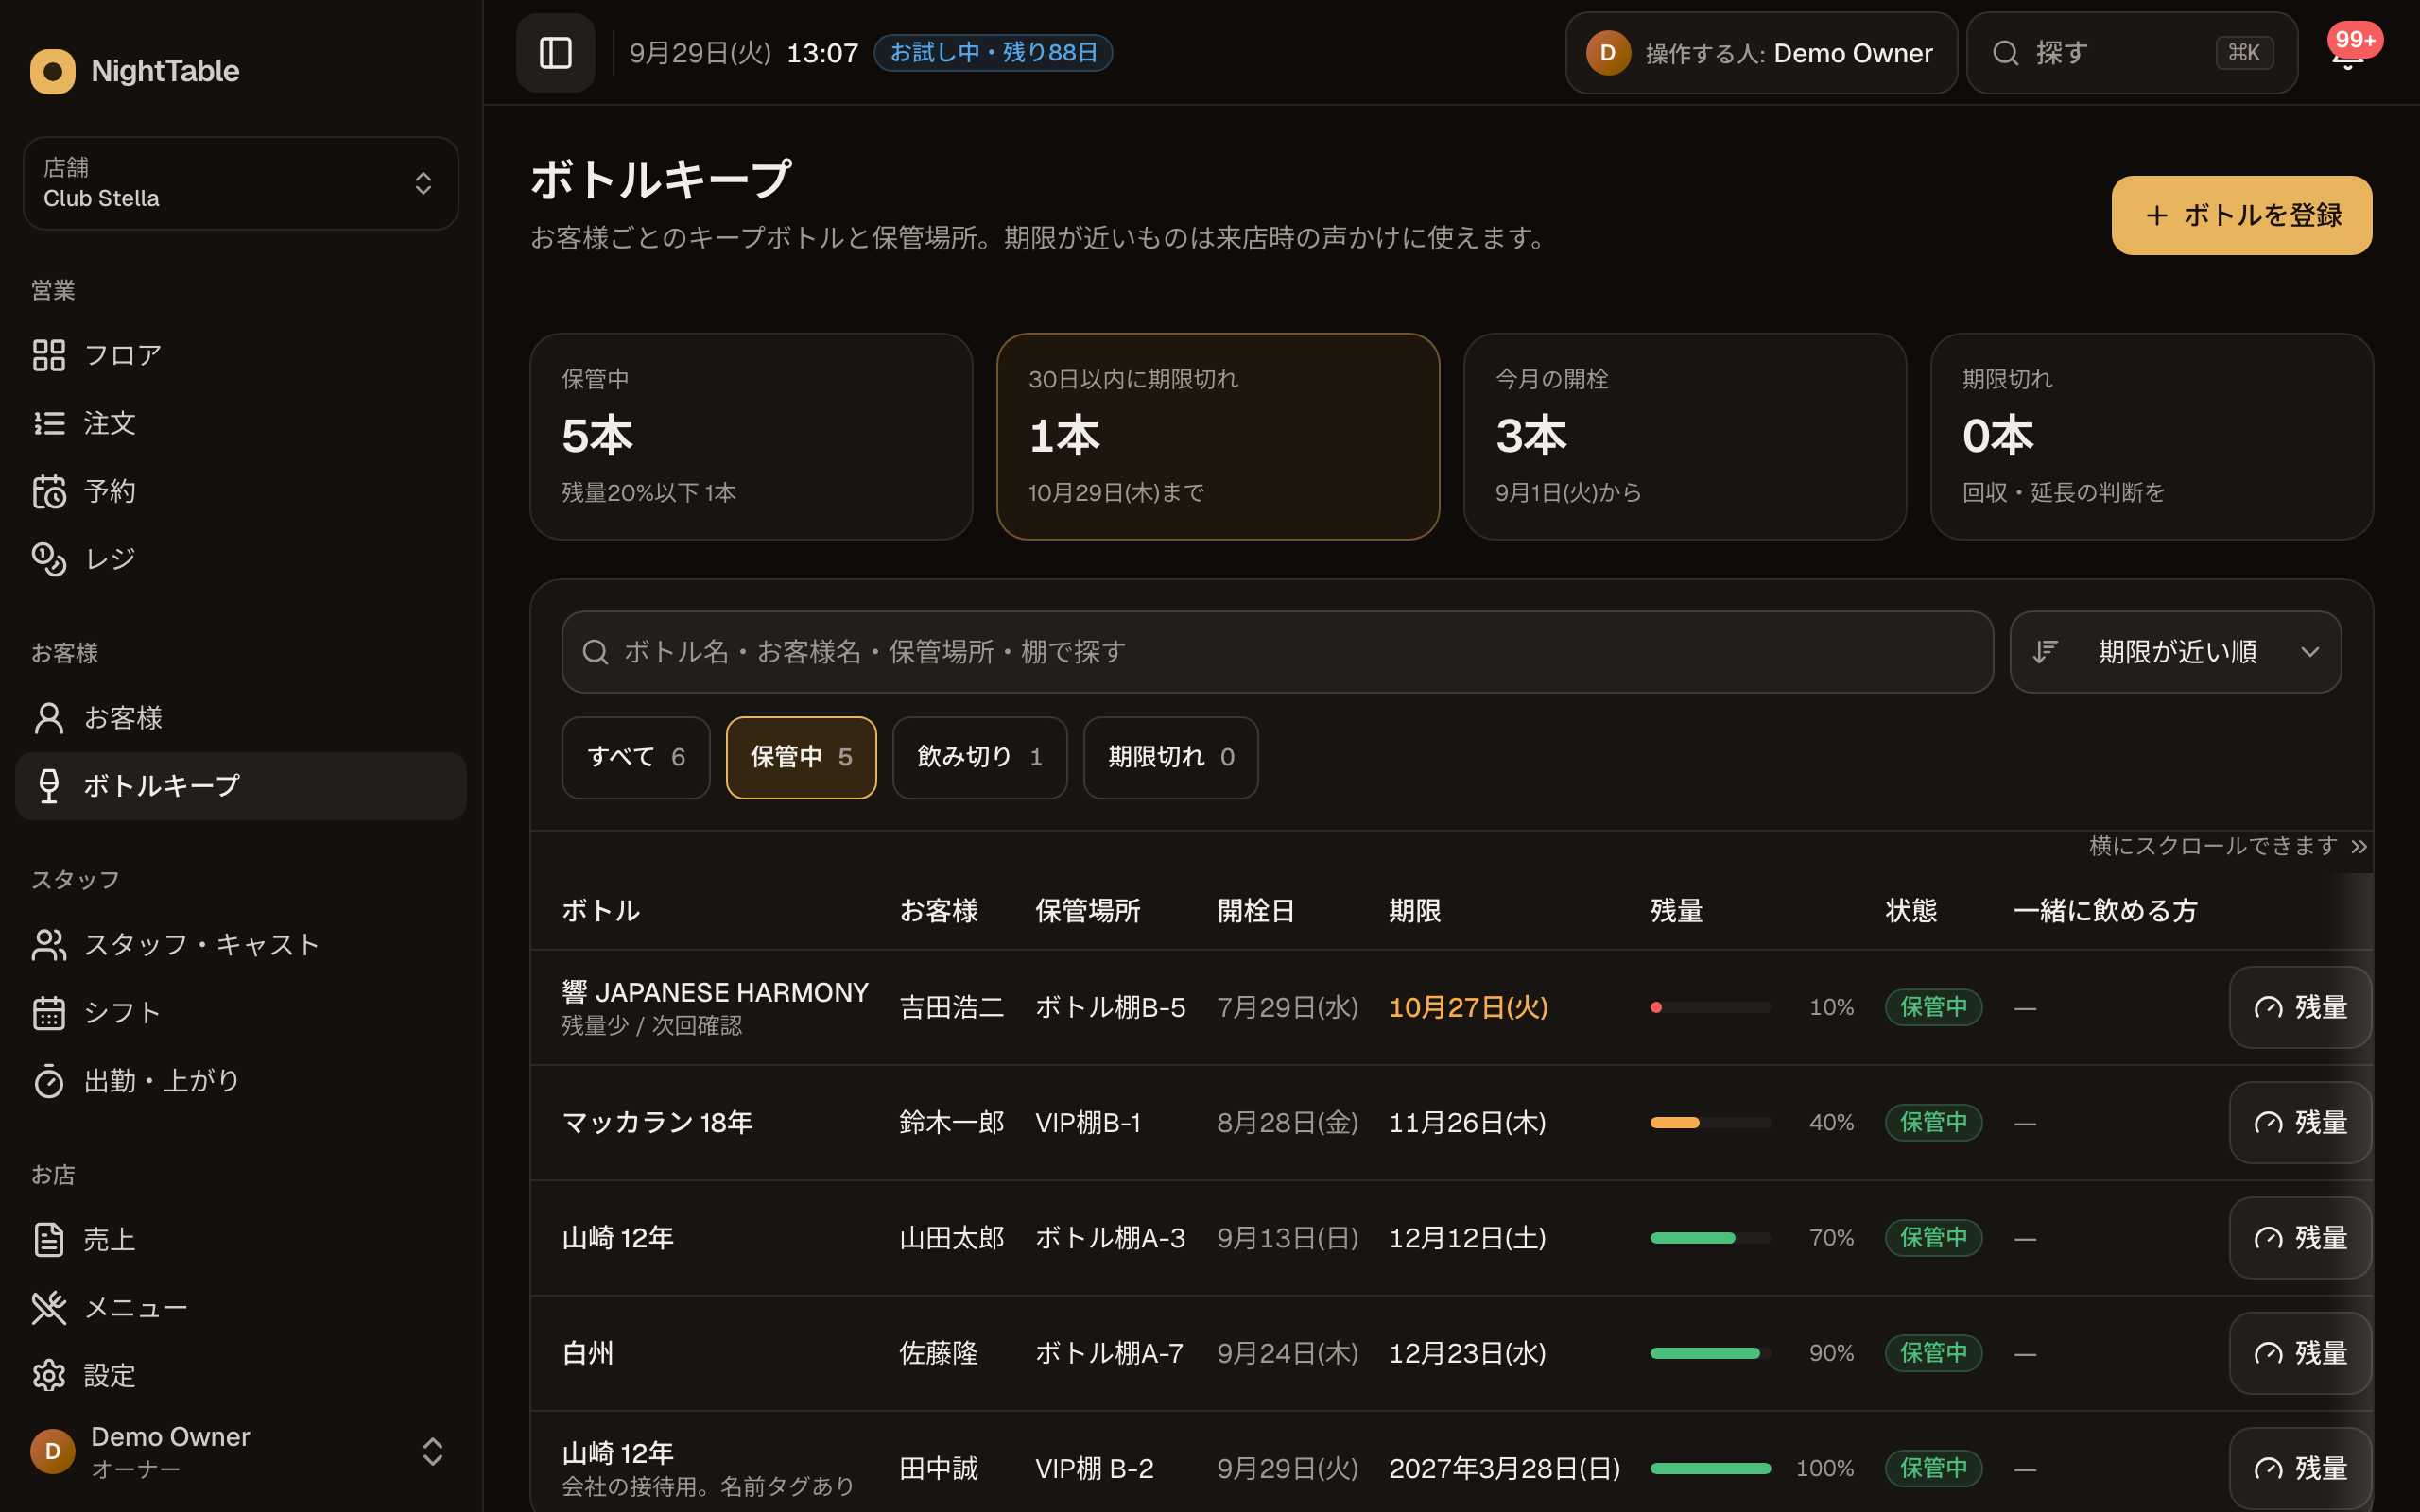Open 出勤・上がり clock-in icon
Screen dimensions: 2420x1512
(49, 1081)
